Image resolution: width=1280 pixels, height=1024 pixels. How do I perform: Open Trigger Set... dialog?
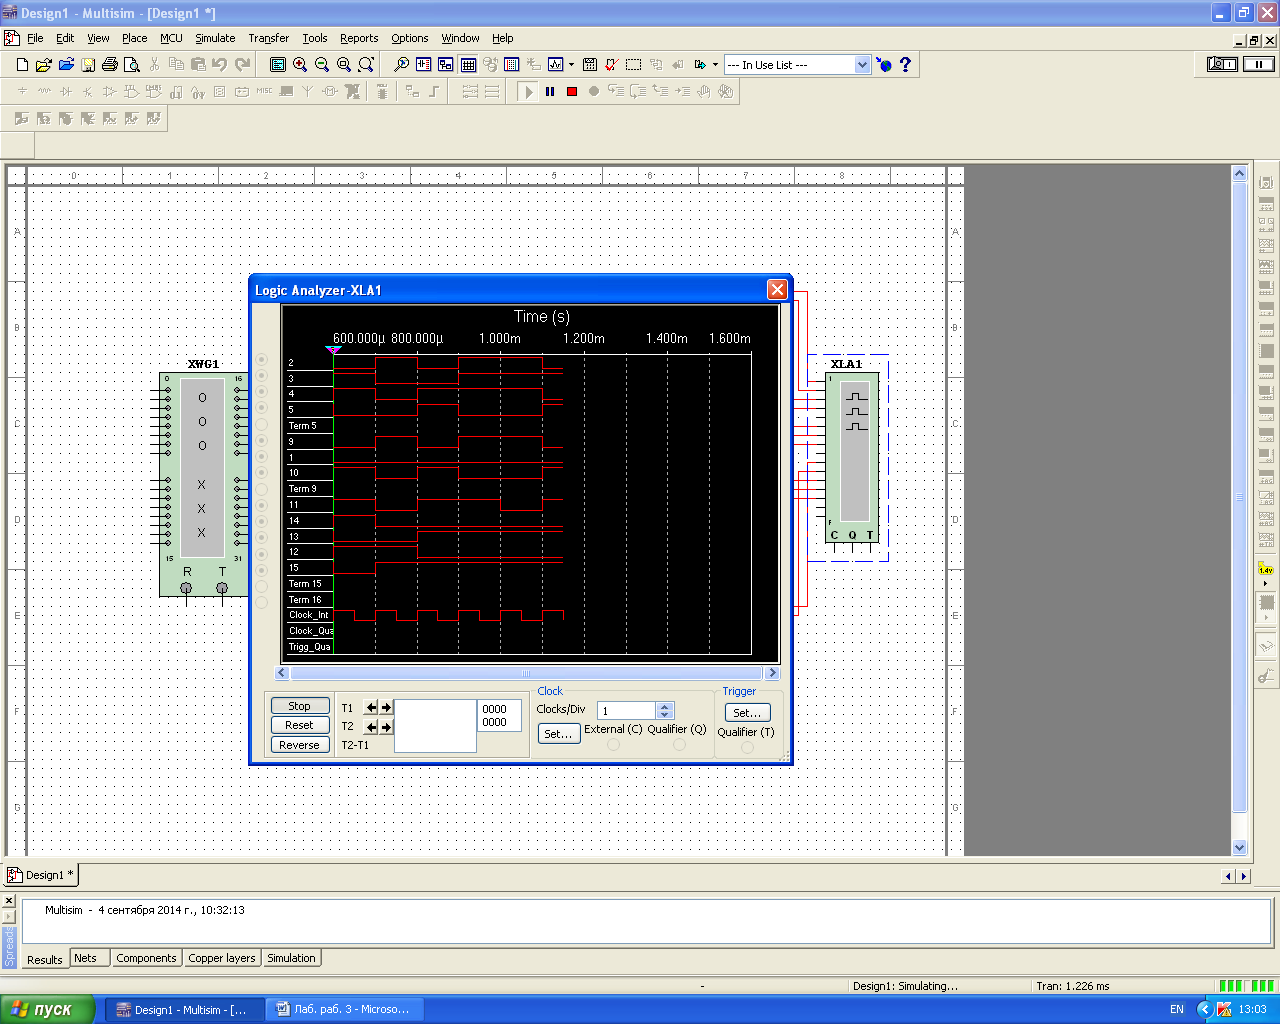click(747, 713)
